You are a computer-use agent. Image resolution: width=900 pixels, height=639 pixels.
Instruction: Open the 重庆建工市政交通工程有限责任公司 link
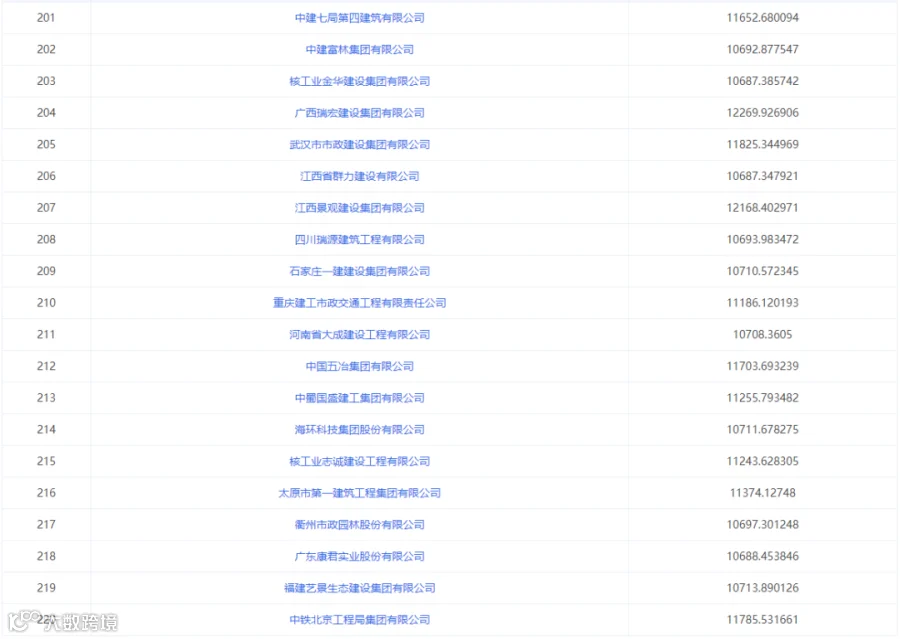click(359, 303)
